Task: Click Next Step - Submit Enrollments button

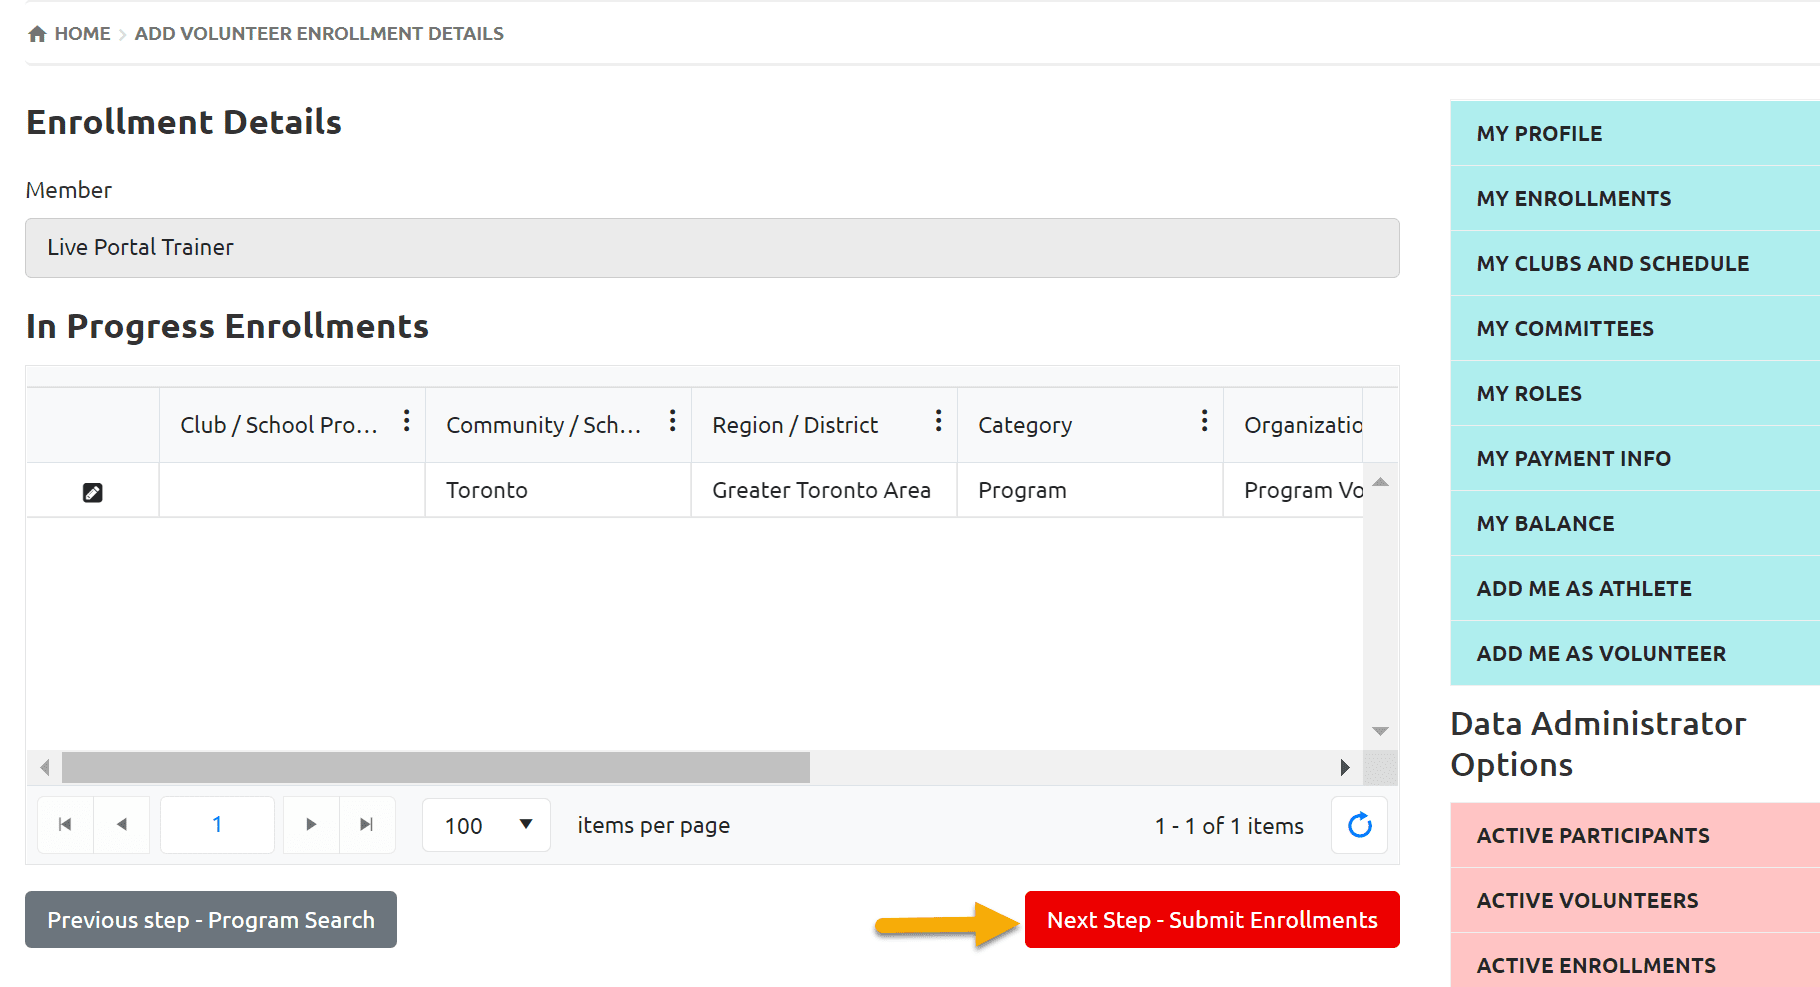Action: 1212,920
